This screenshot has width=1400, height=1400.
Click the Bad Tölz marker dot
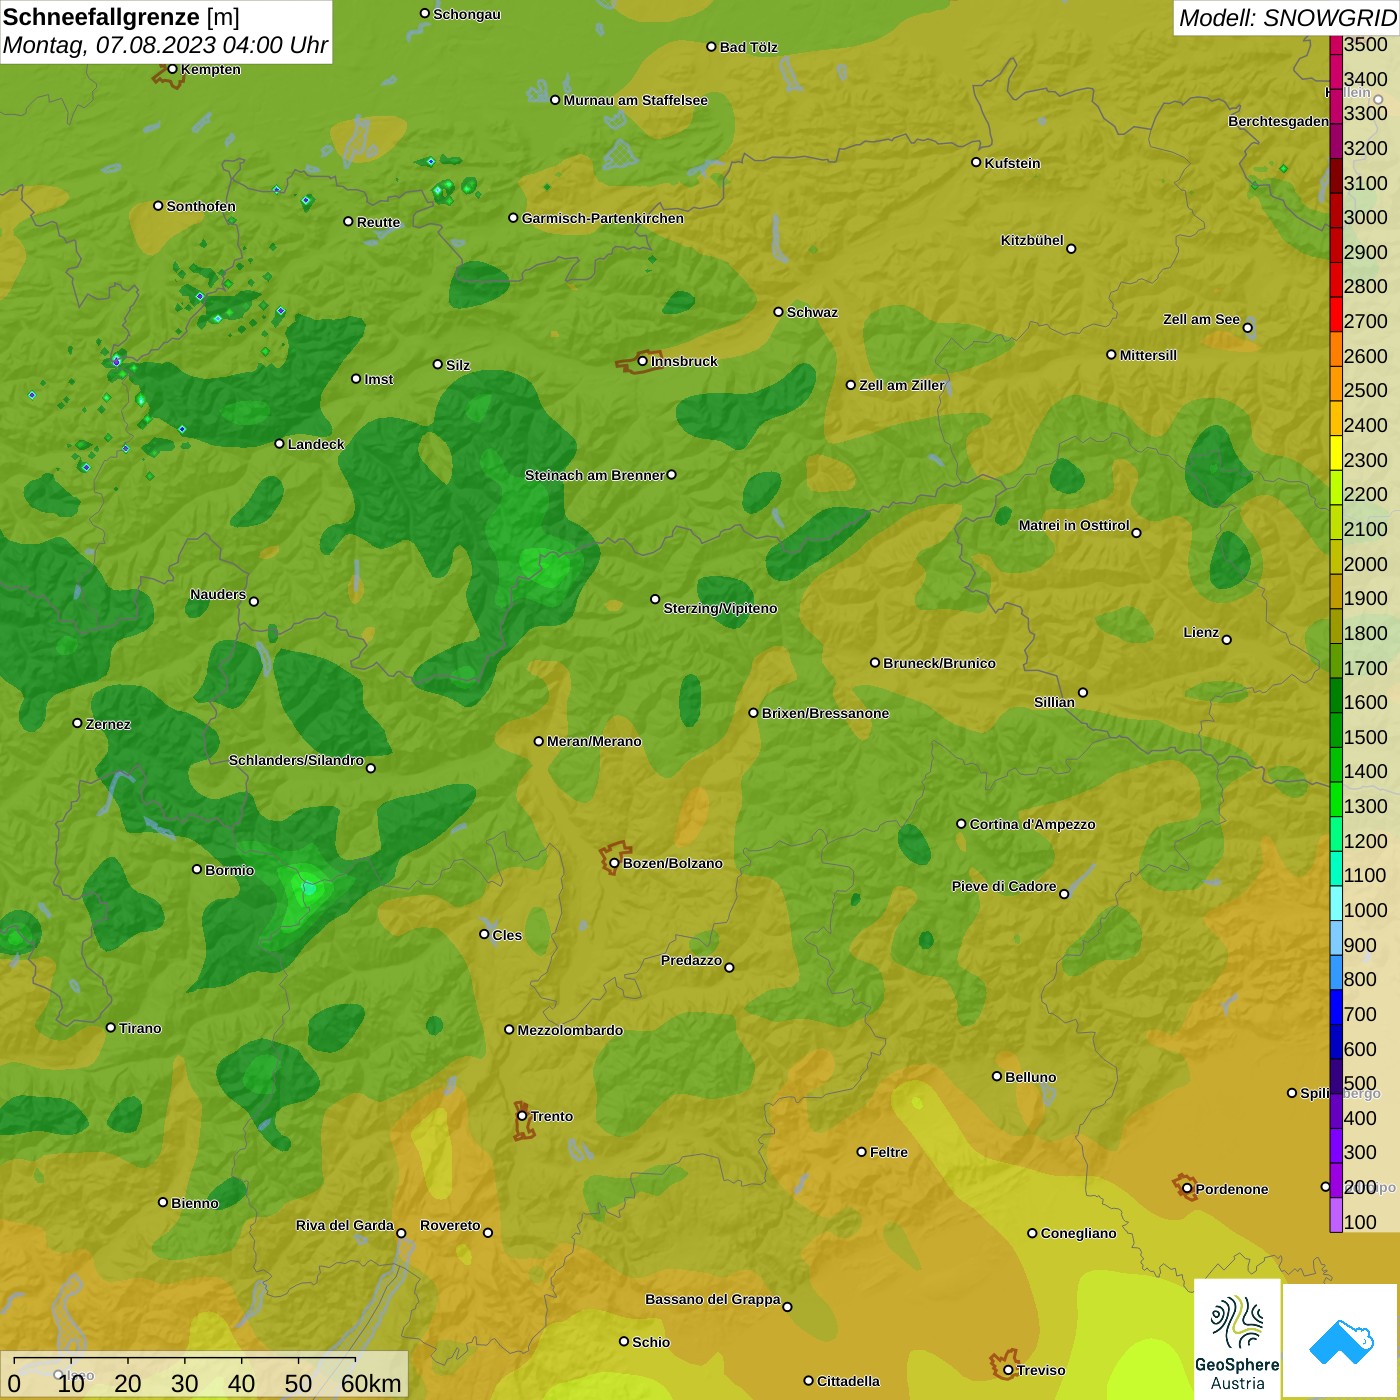point(711,46)
